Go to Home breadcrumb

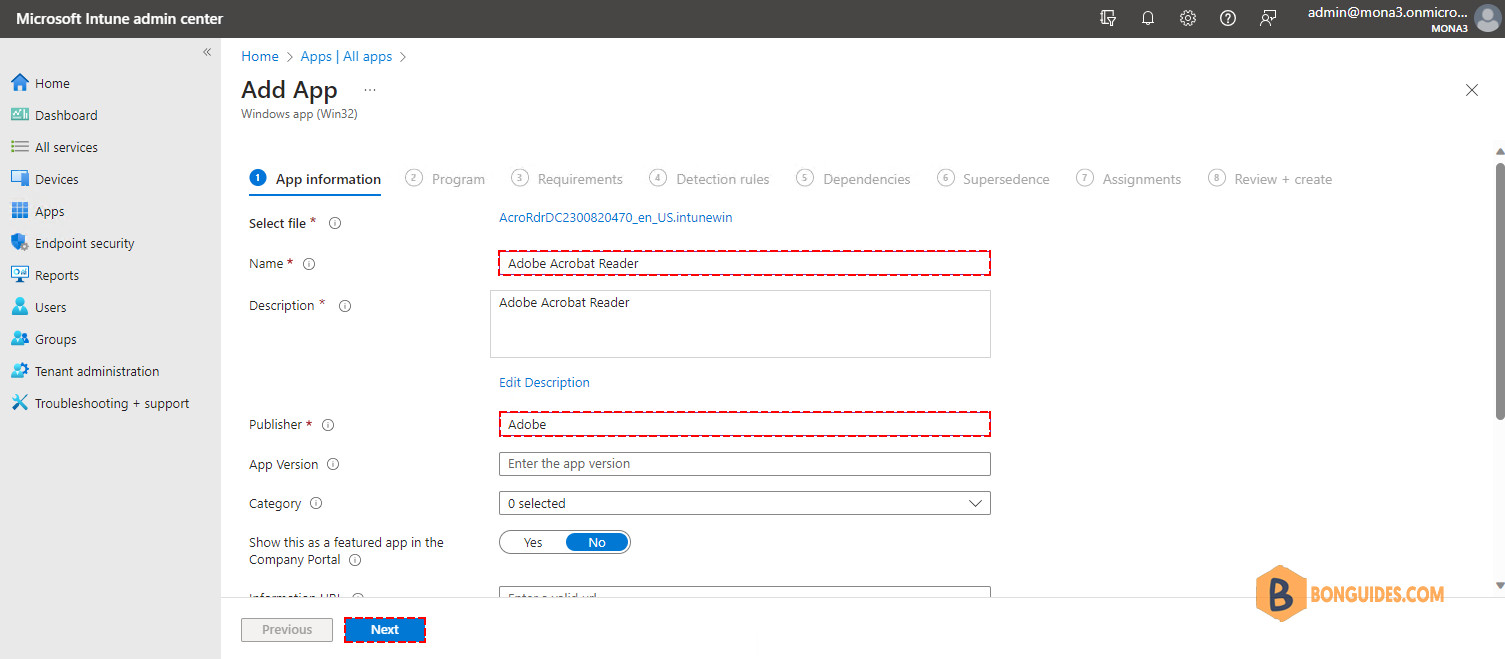(260, 56)
